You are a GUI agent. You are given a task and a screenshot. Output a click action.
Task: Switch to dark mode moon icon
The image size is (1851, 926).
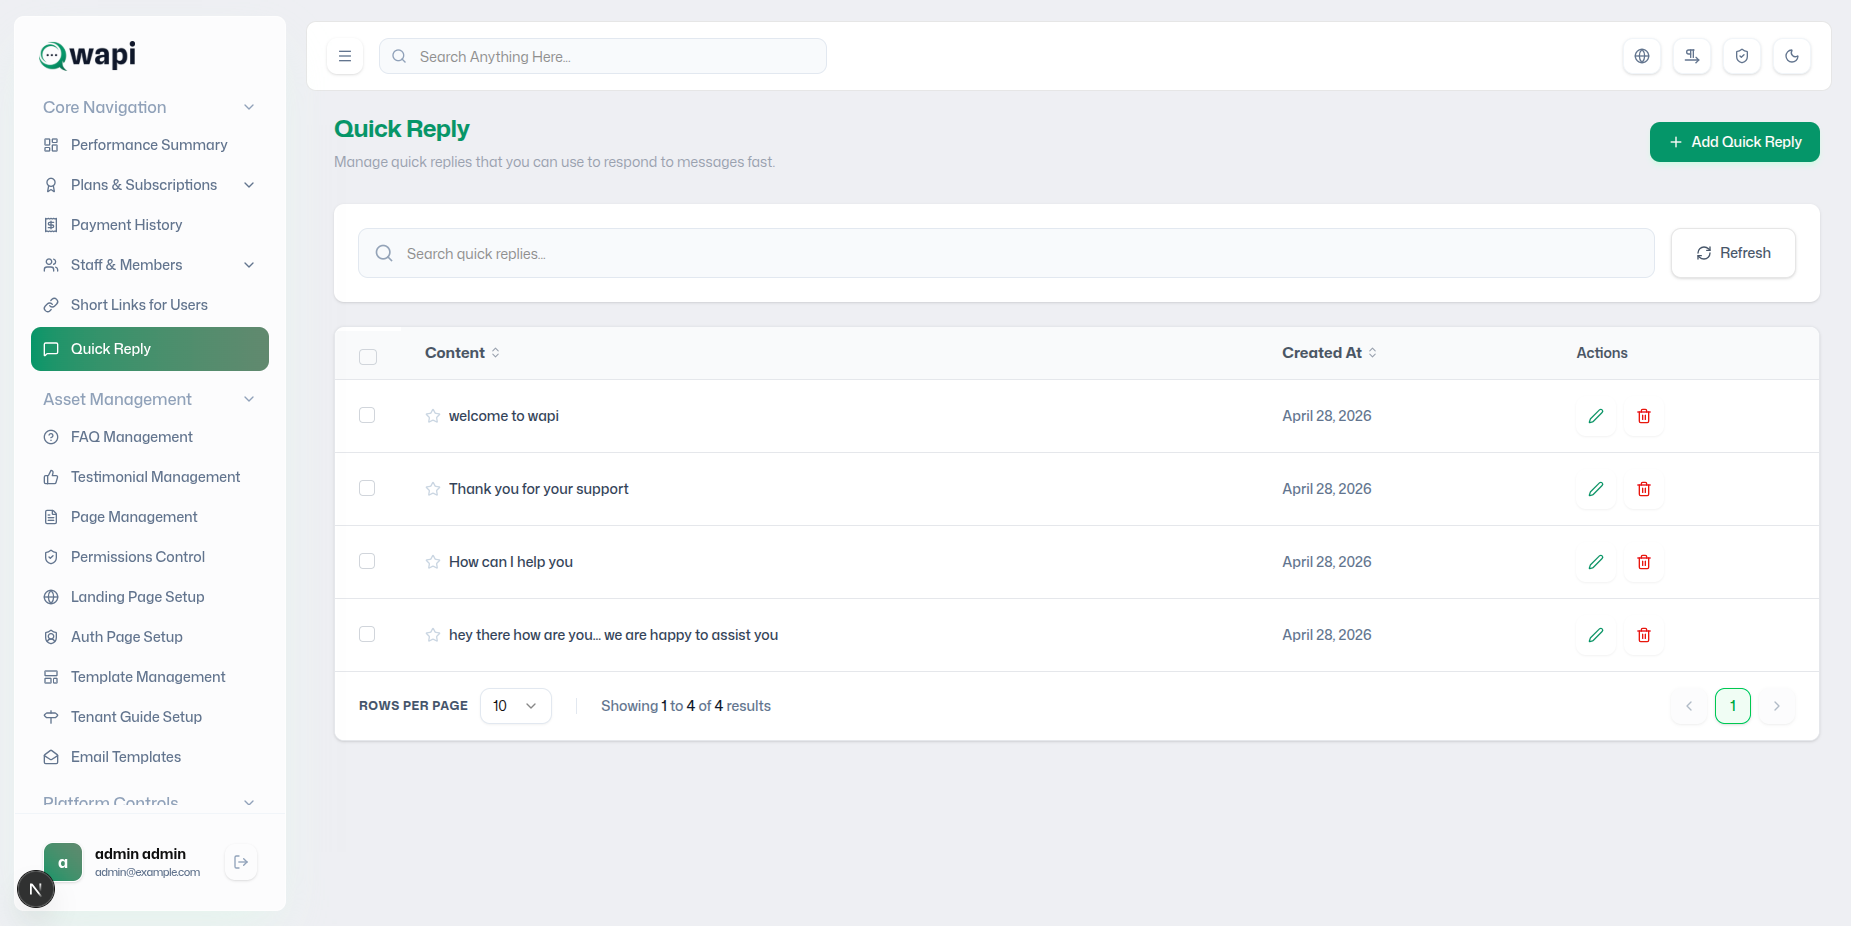pos(1792,56)
